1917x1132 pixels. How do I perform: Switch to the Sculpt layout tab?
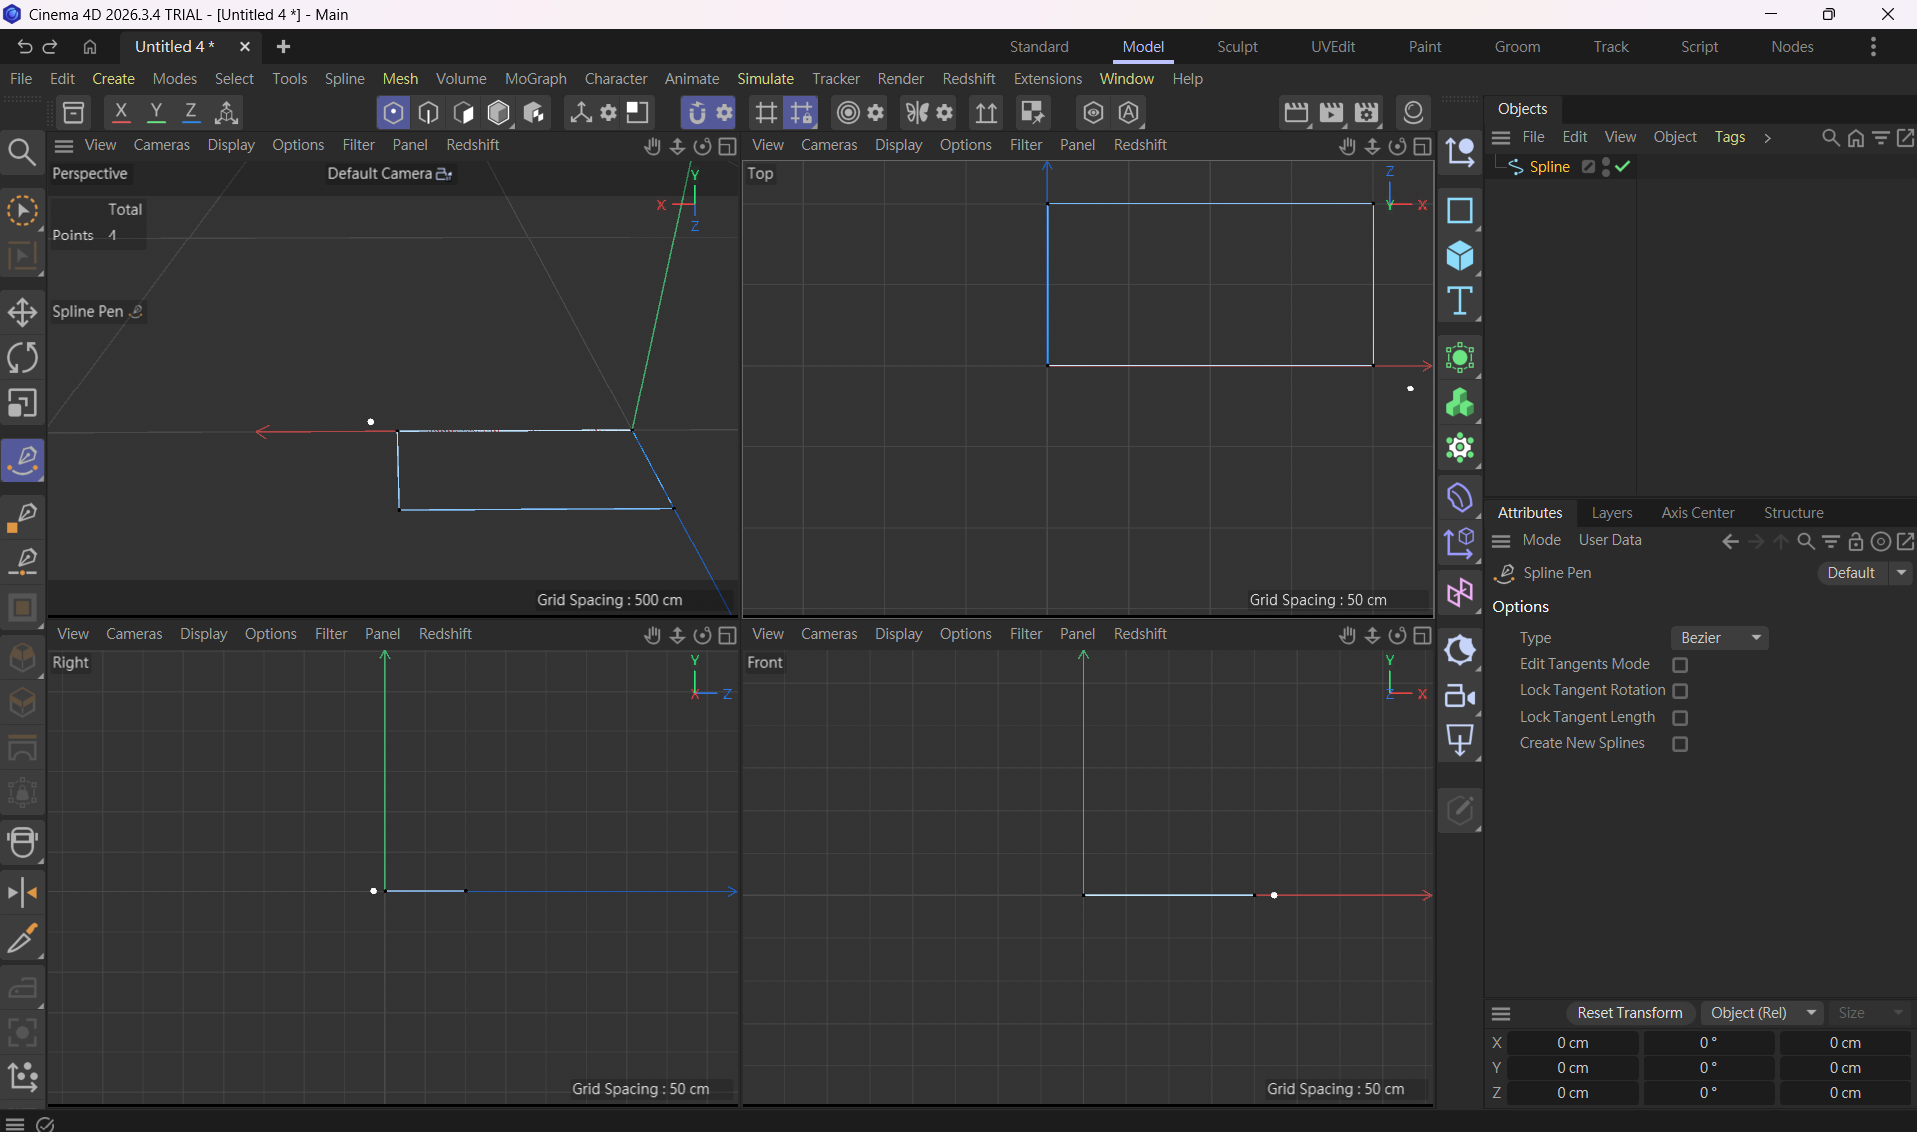(1237, 47)
